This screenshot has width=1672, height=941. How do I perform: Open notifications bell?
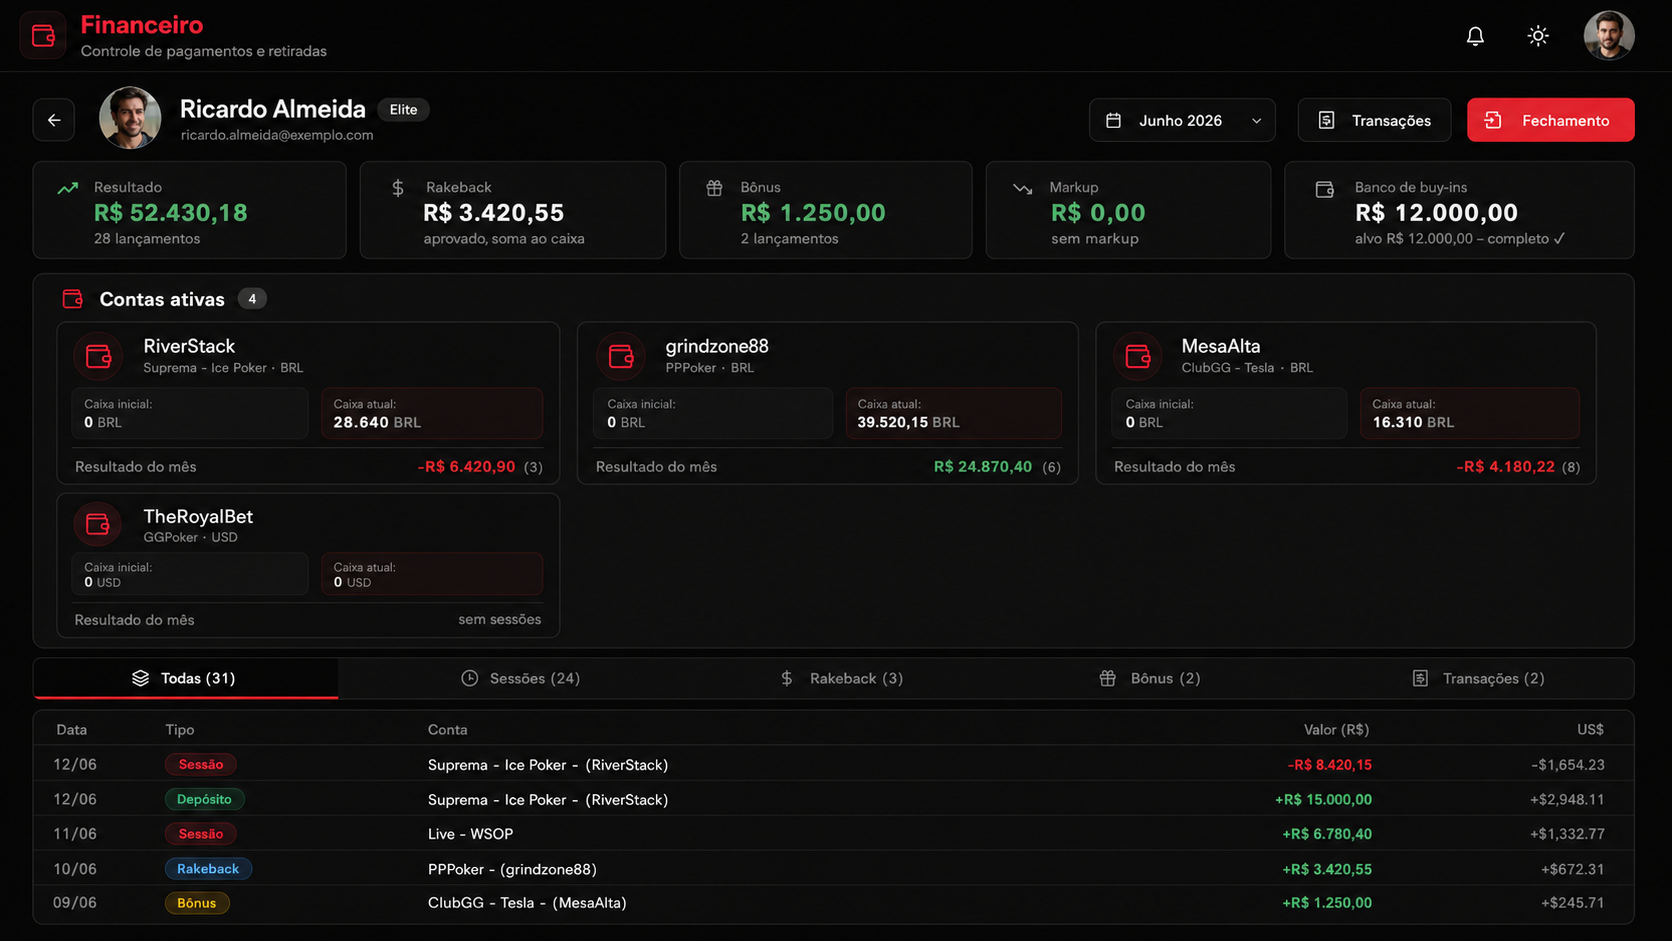tap(1475, 36)
